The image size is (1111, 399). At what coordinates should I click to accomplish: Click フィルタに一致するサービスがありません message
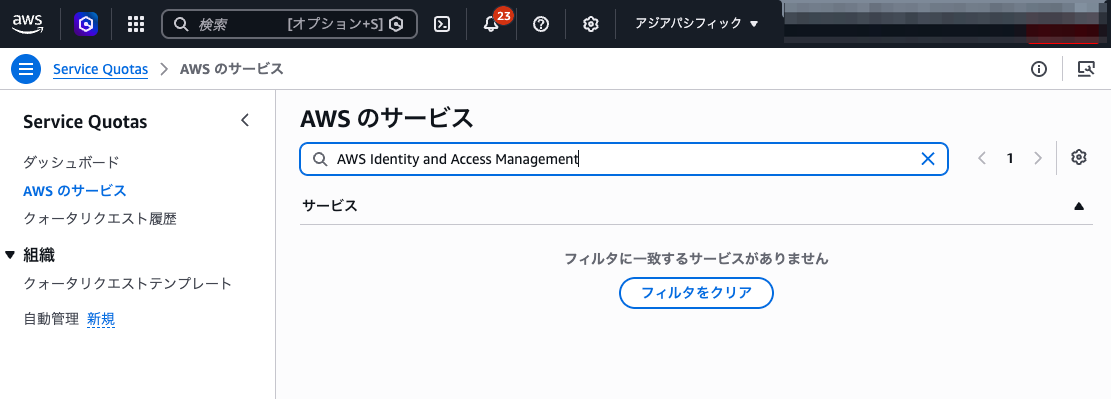(x=697, y=259)
